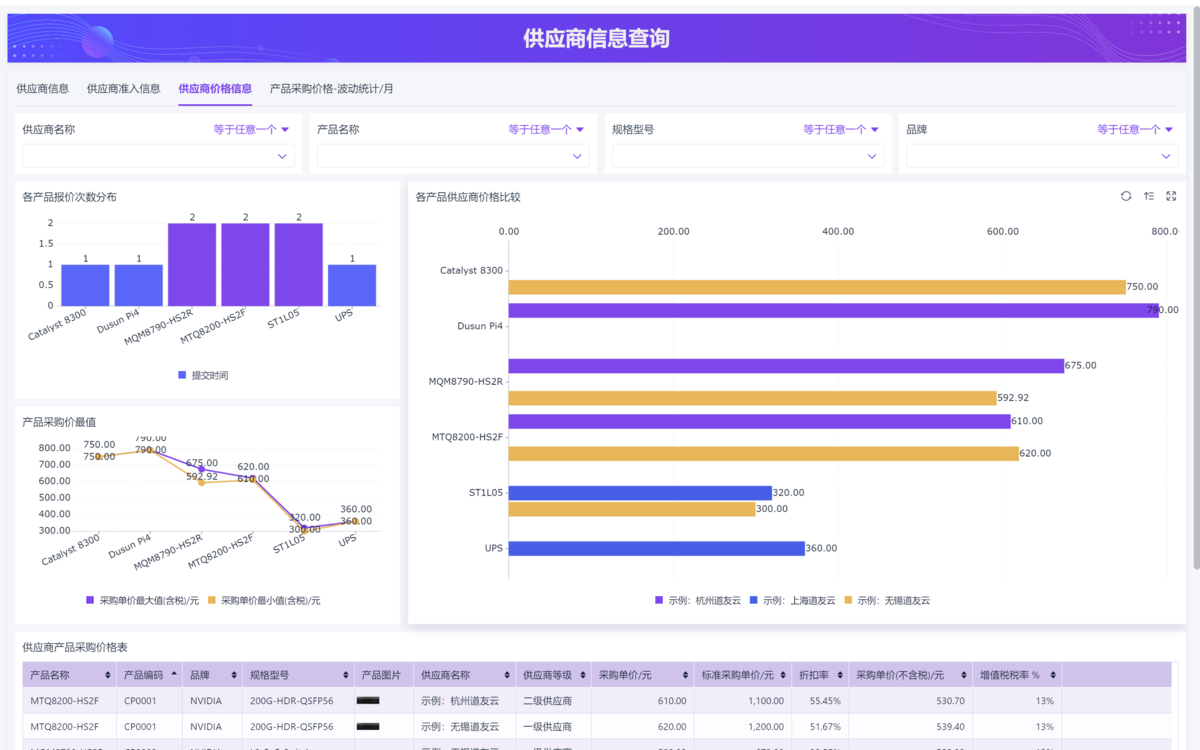Image resolution: width=1200 pixels, height=750 pixels.
Task: Click the sort icon in price comparison chart
Action: [1149, 196]
